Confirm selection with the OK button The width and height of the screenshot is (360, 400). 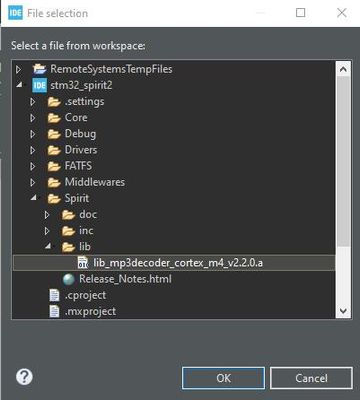(x=223, y=378)
